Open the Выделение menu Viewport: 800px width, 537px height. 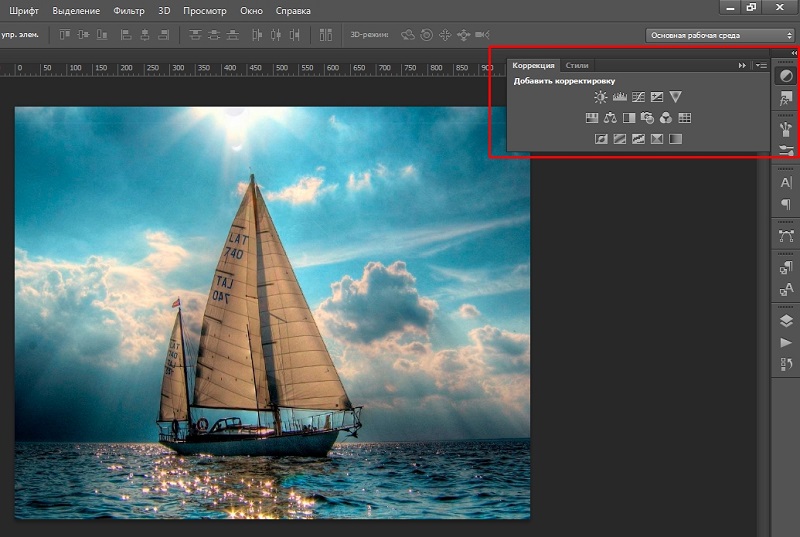pos(76,11)
